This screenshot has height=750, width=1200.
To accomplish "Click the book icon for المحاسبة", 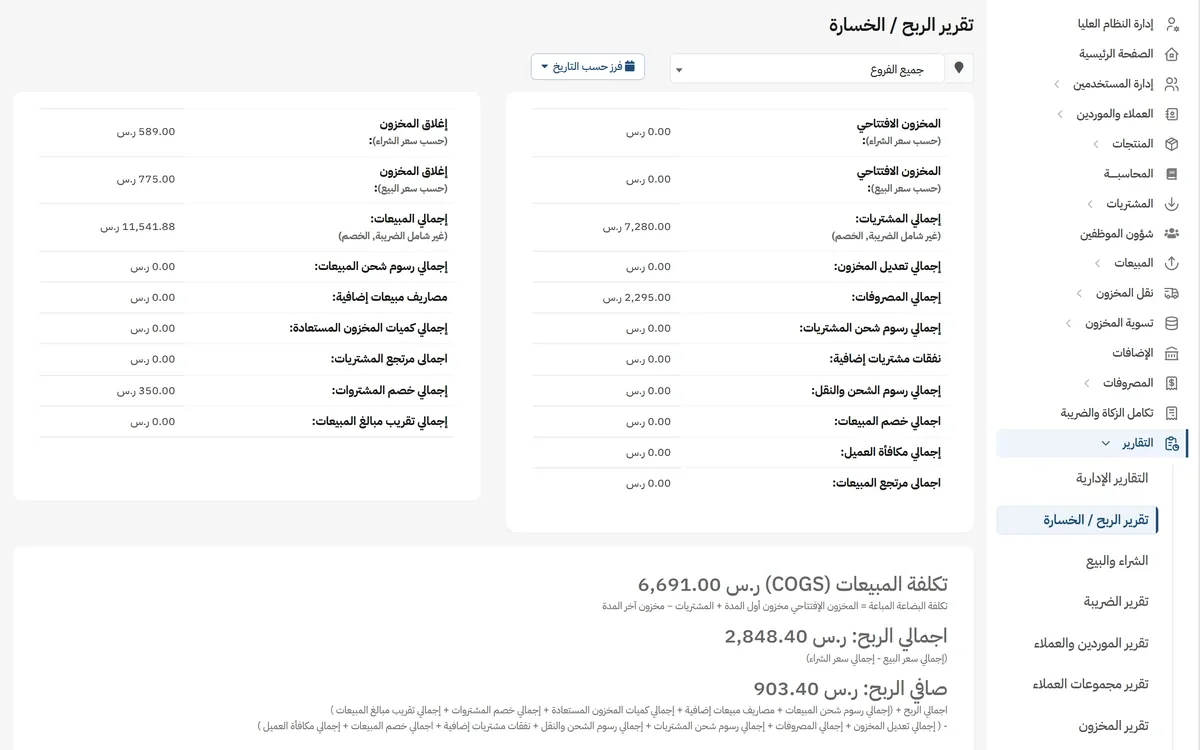I will point(1172,174).
